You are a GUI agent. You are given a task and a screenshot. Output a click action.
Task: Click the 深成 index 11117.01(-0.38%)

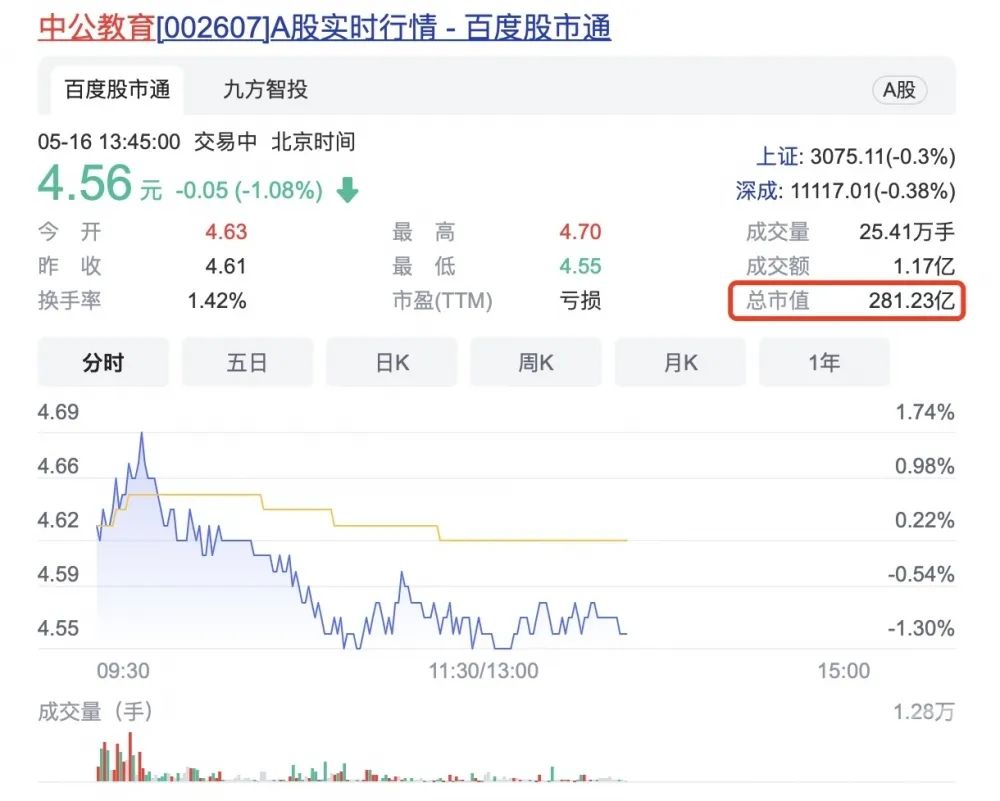click(x=845, y=191)
